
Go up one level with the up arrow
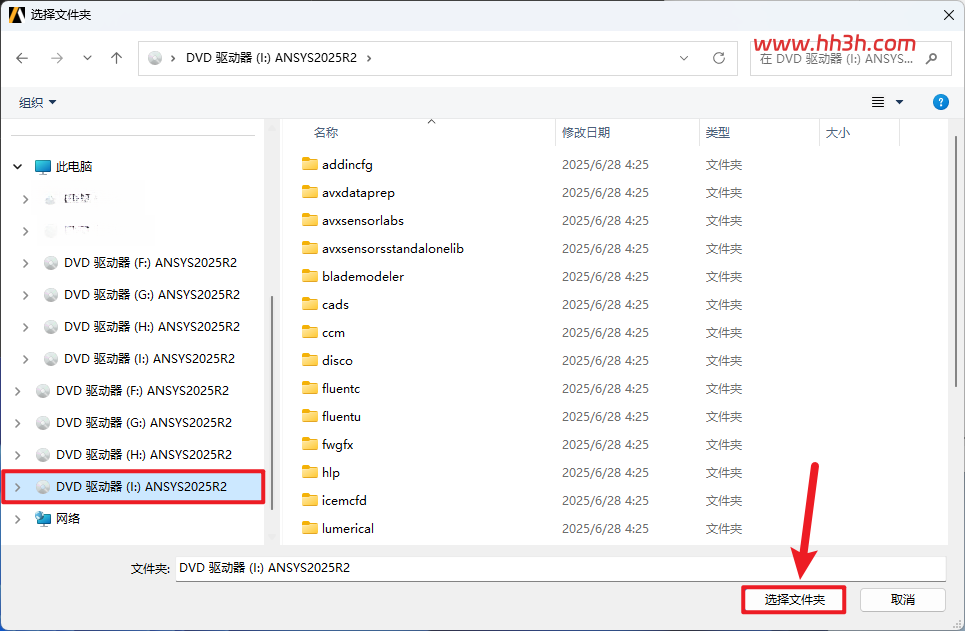tap(116, 58)
